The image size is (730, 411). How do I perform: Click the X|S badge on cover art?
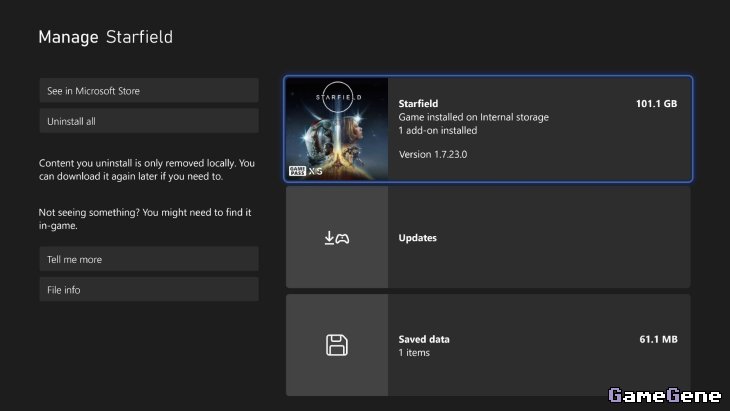click(316, 171)
